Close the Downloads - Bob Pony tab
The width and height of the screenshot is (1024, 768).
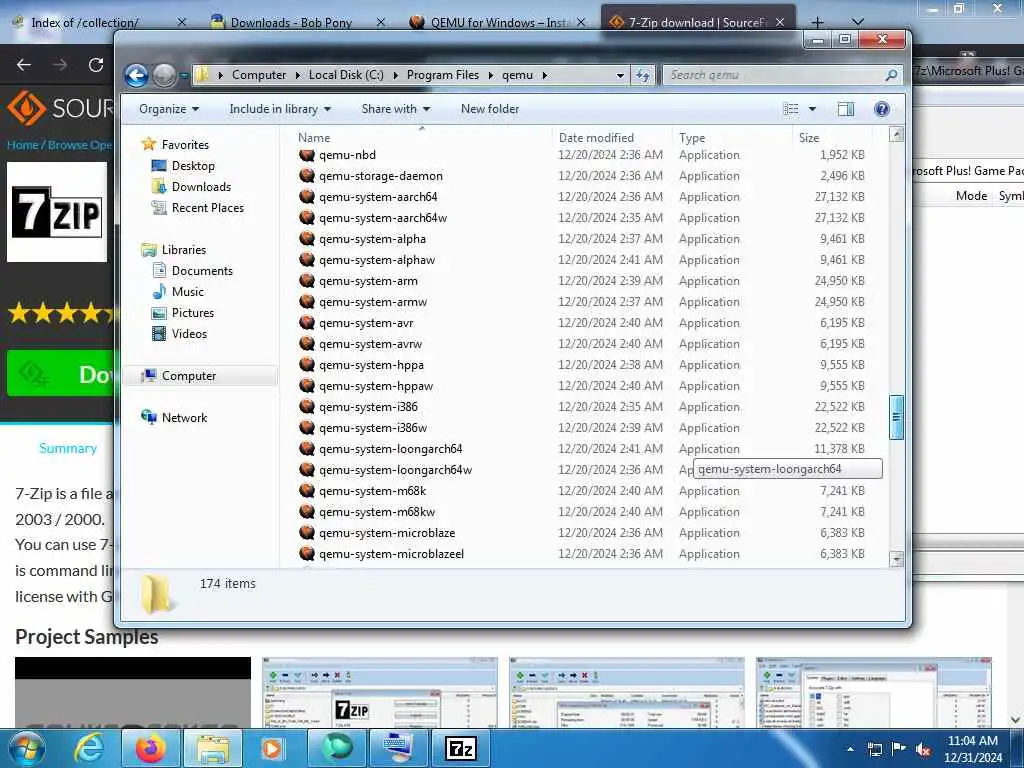click(x=380, y=23)
